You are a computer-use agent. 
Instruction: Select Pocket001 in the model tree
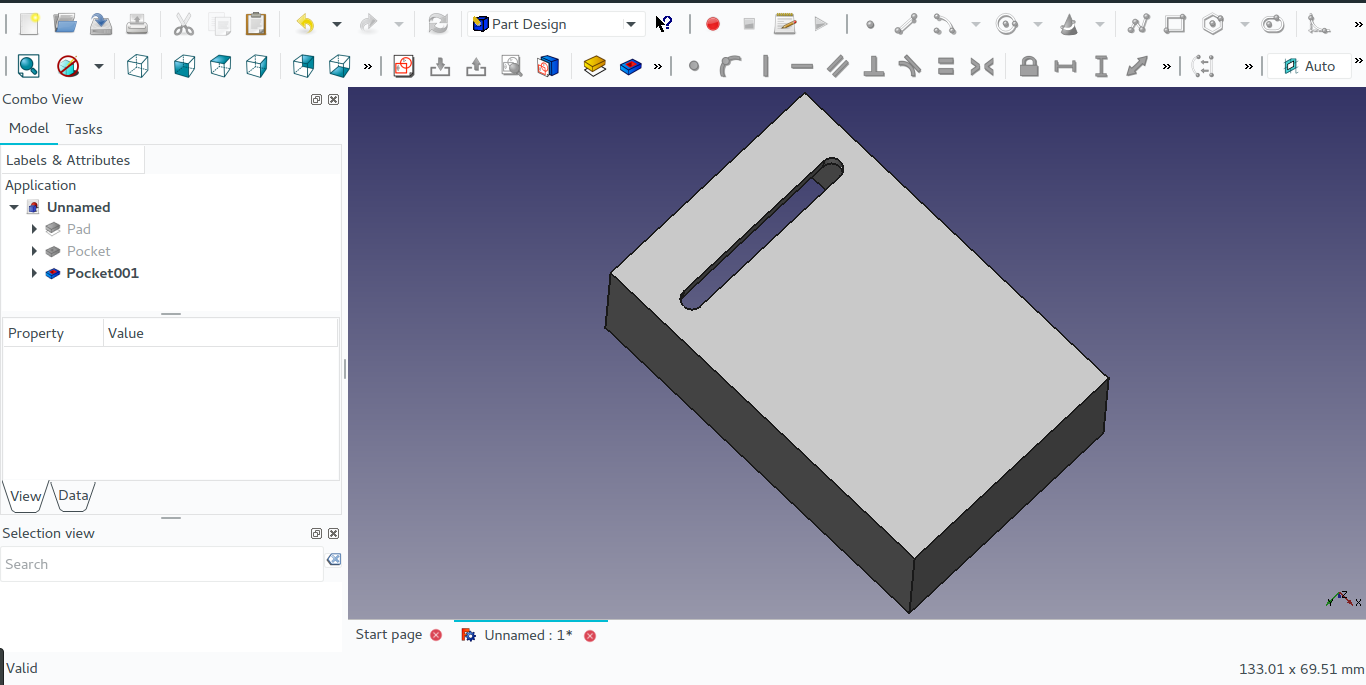[102, 273]
